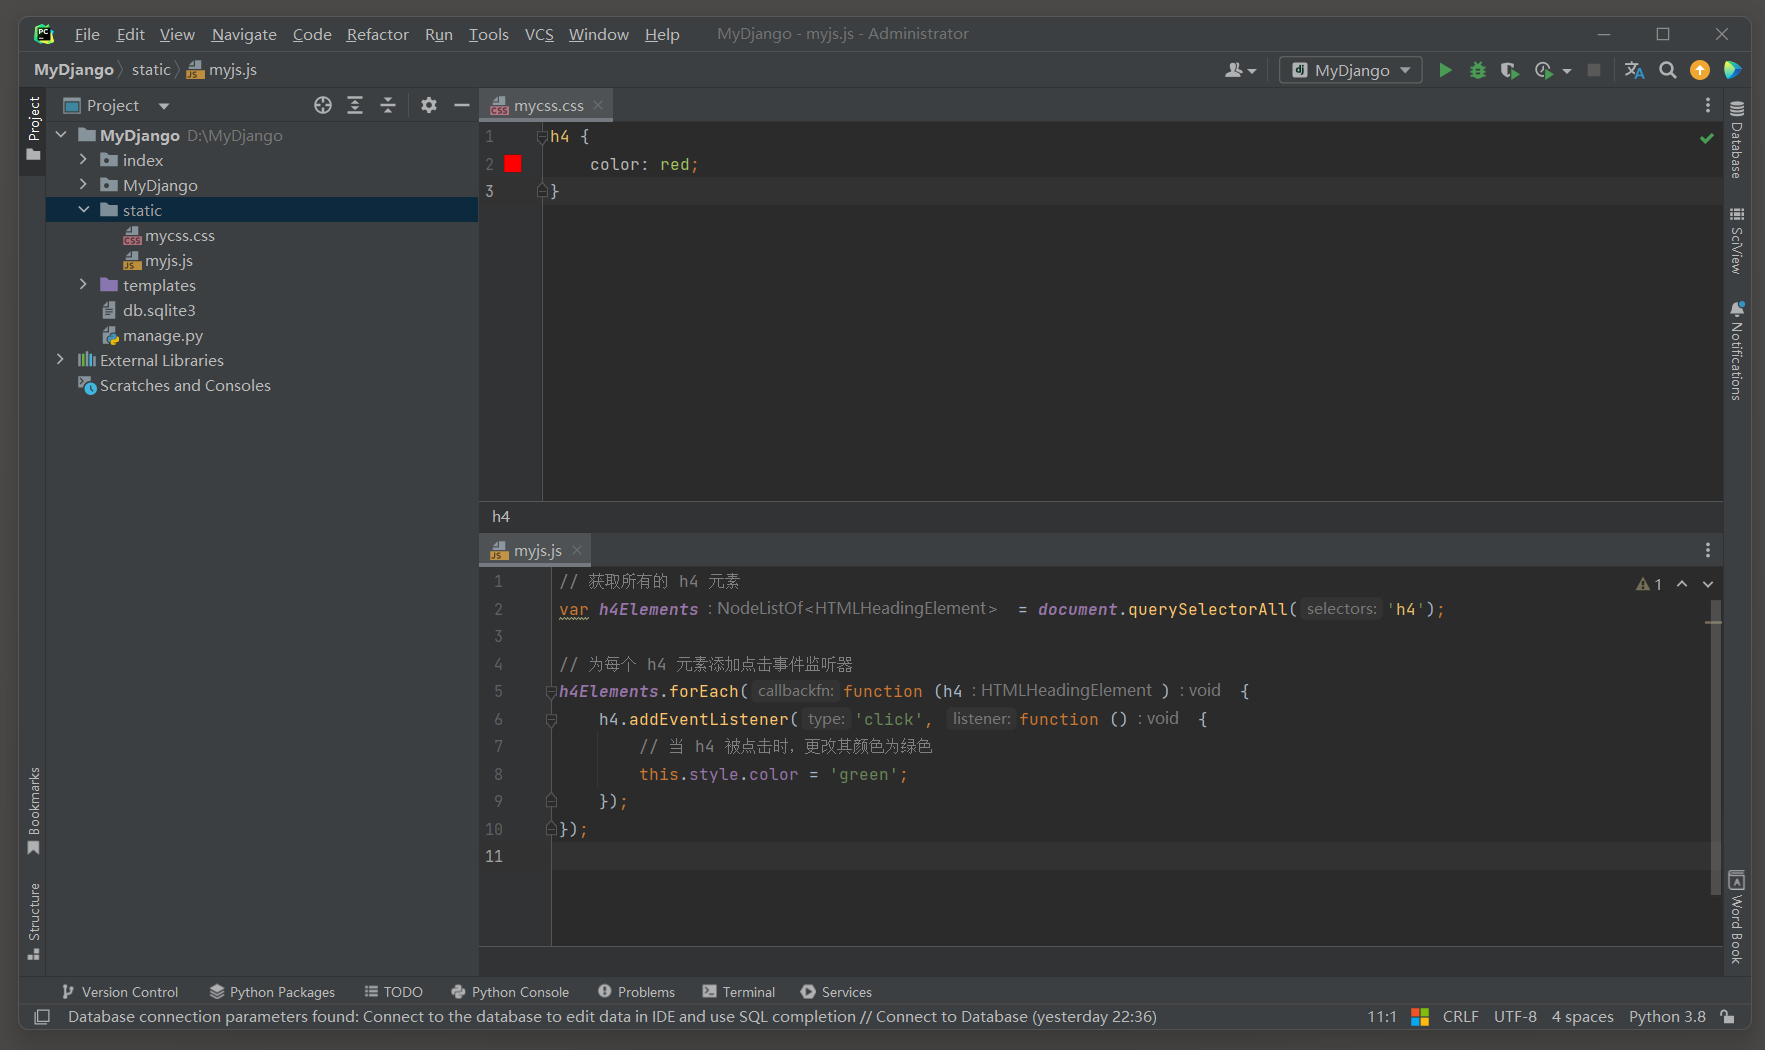Viewport: 1765px width, 1050px height.
Task: Collapse the MyDjango root folder
Action: (61, 135)
